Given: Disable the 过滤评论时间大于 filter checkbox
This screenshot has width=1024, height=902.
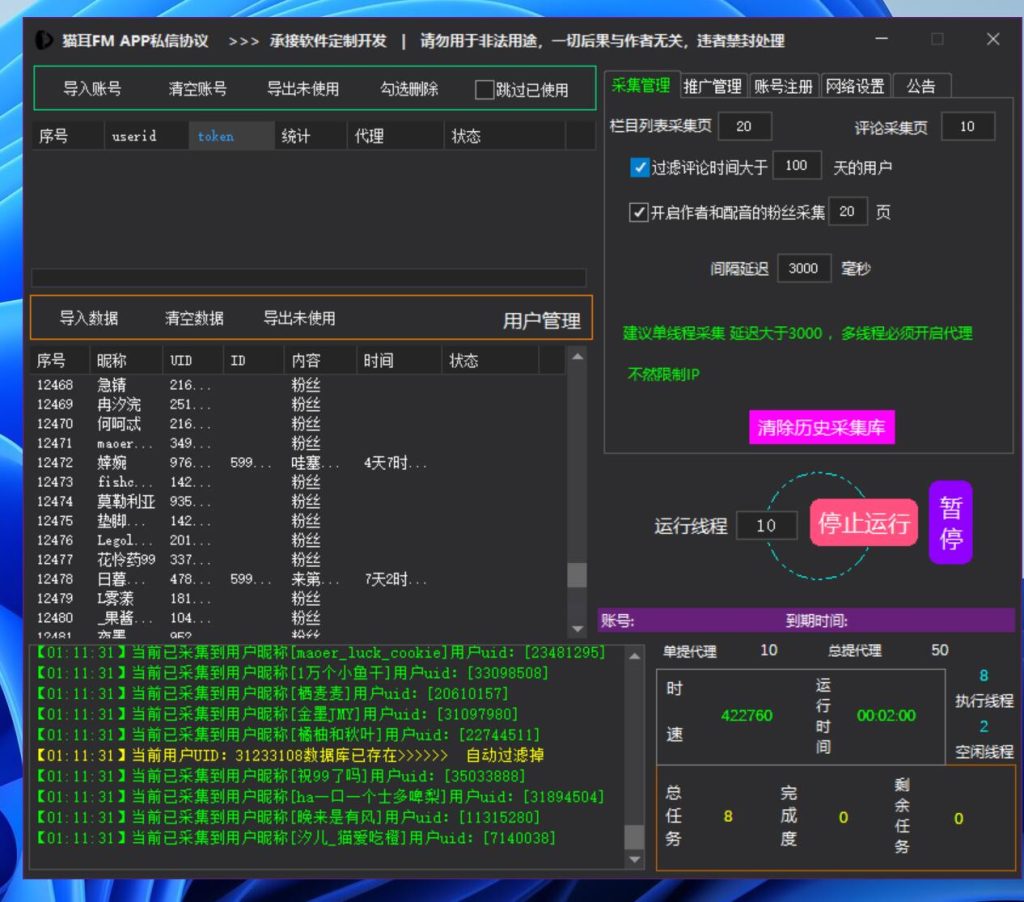Looking at the screenshot, I should tap(640, 167).
